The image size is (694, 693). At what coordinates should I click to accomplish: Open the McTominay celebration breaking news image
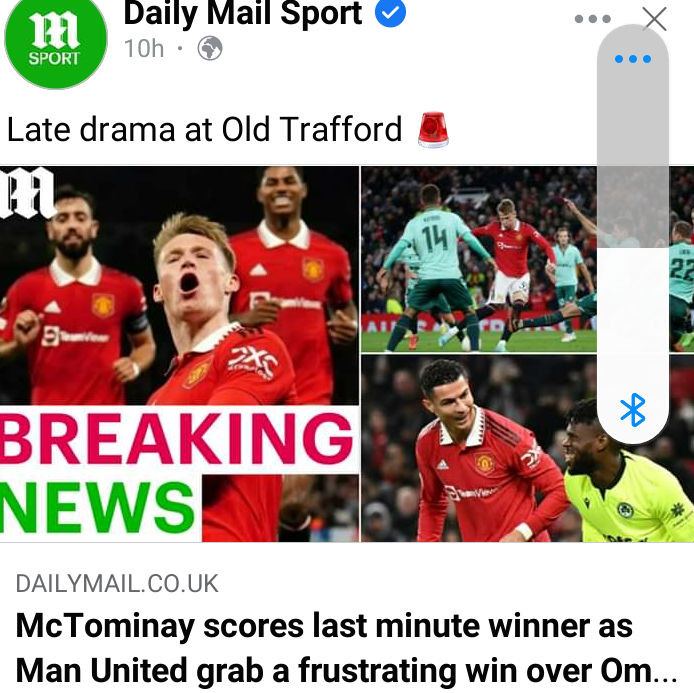[x=179, y=354]
